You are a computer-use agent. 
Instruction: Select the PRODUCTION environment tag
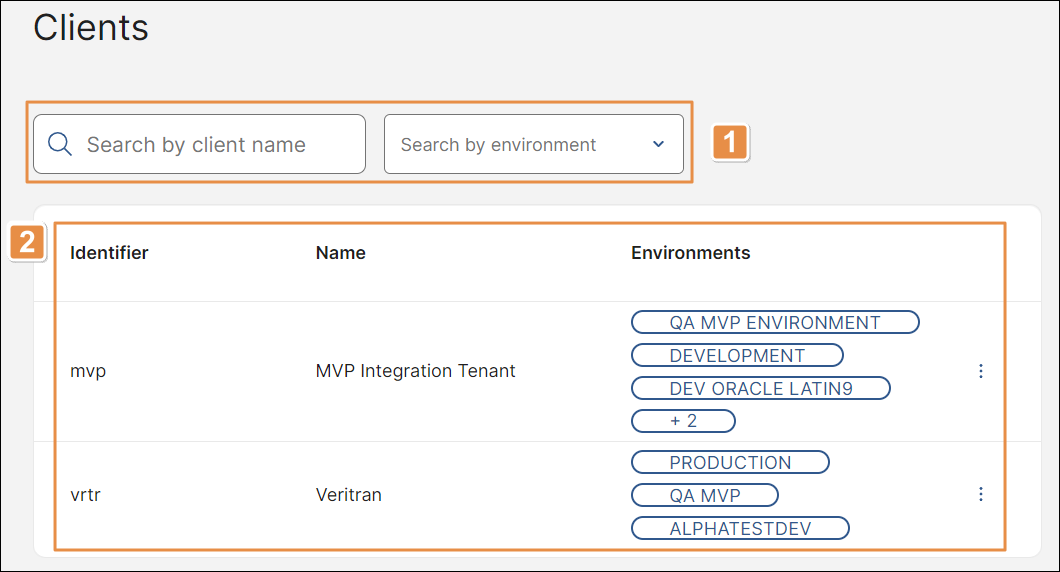[730, 463]
